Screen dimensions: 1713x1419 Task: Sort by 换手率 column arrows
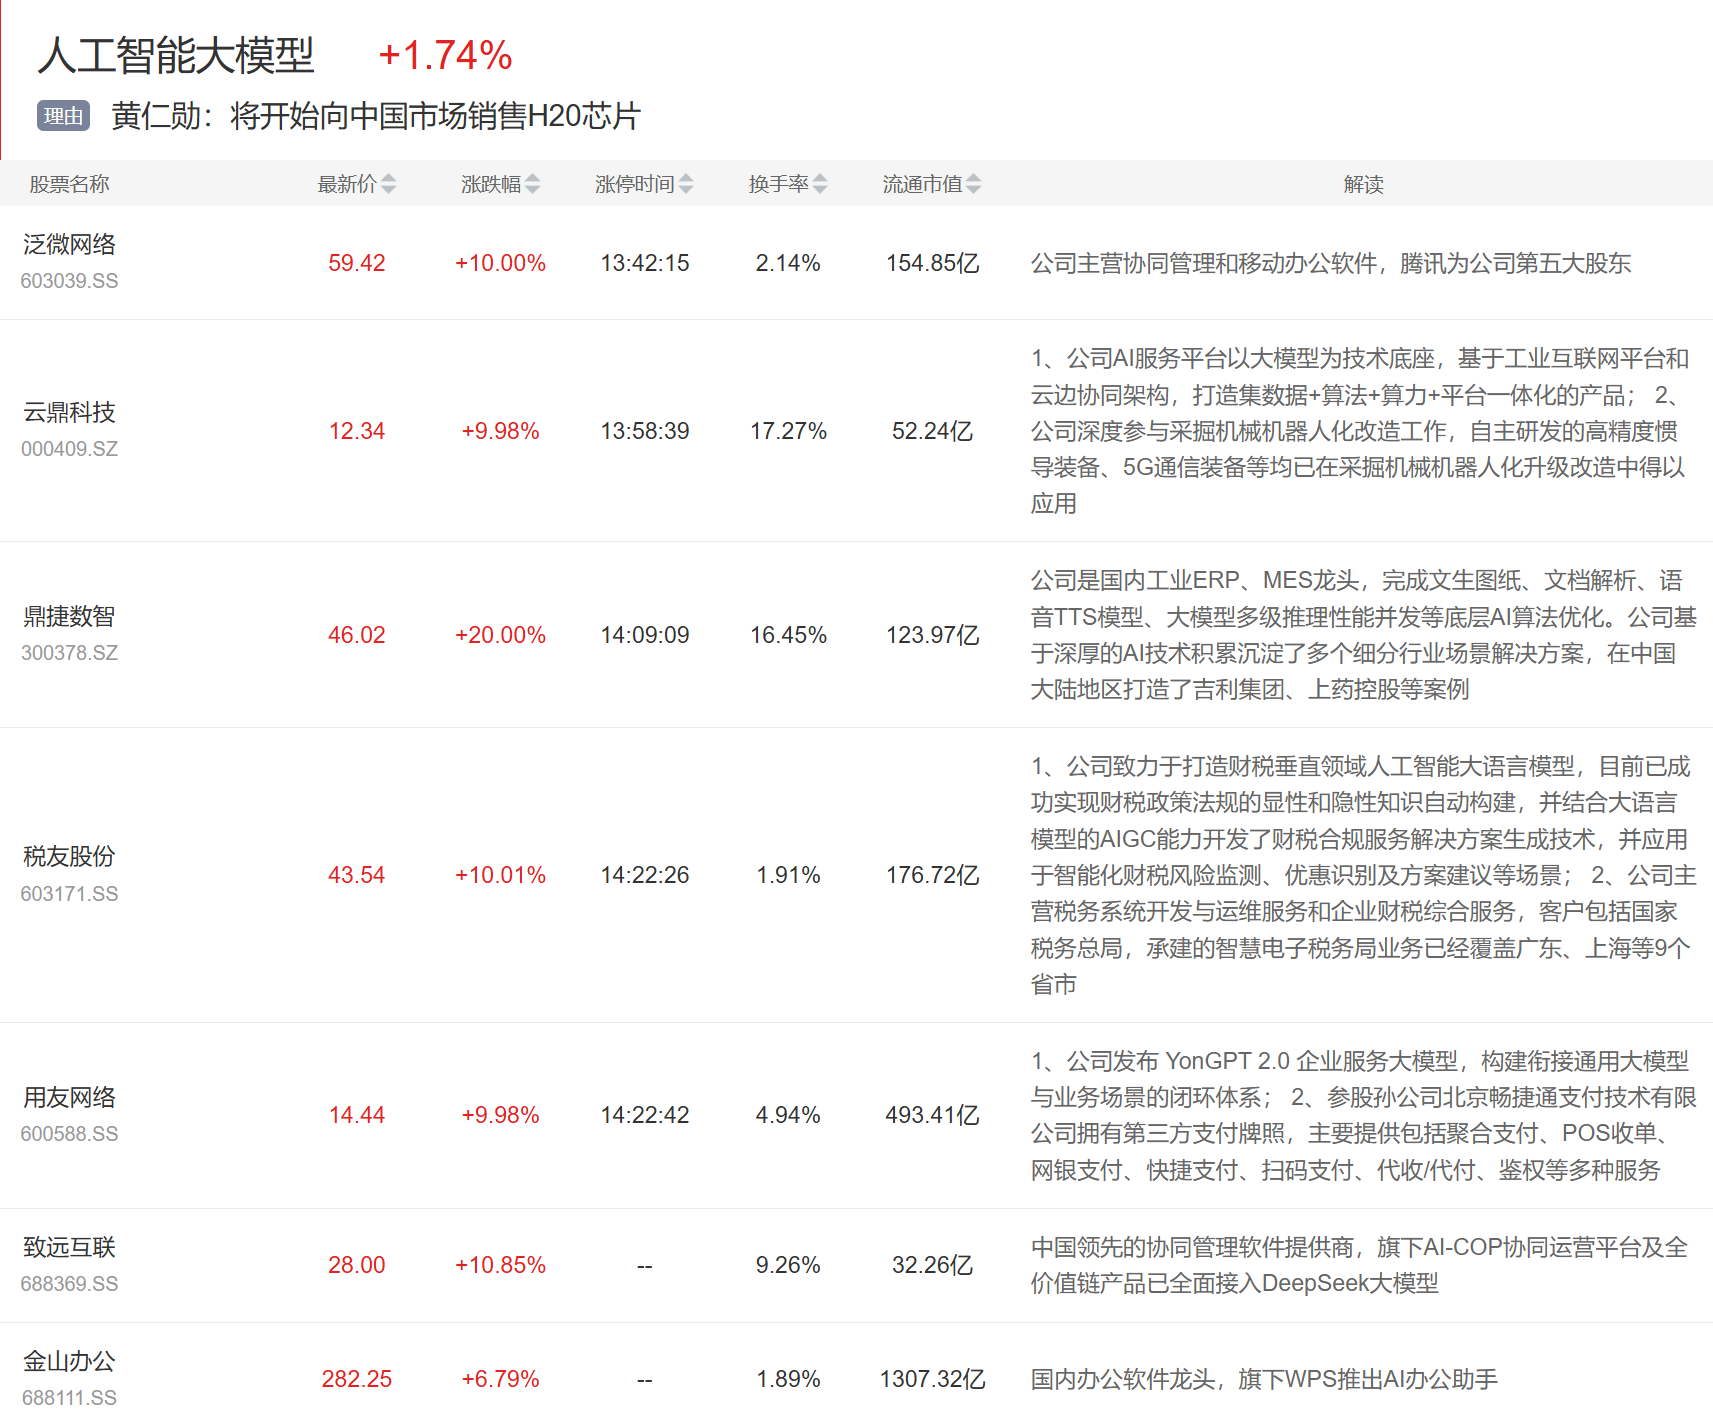820,184
